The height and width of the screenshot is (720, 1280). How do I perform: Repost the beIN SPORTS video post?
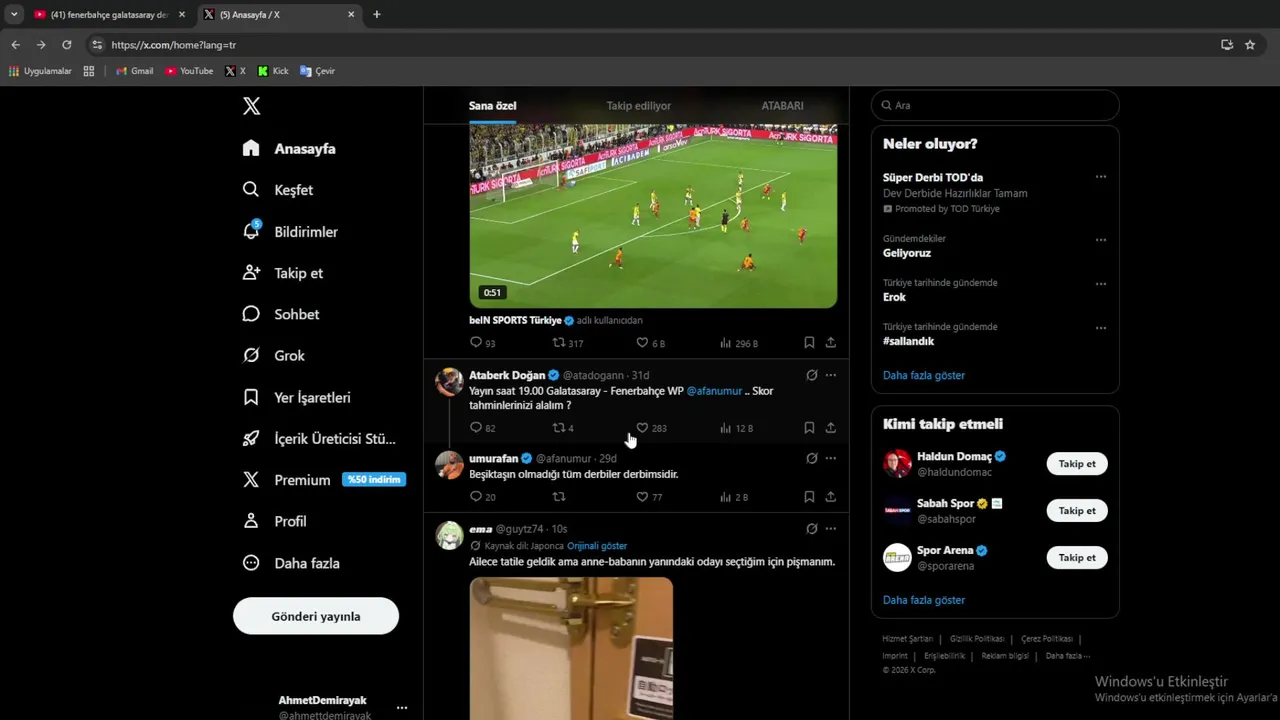pyautogui.click(x=567, y=343)
